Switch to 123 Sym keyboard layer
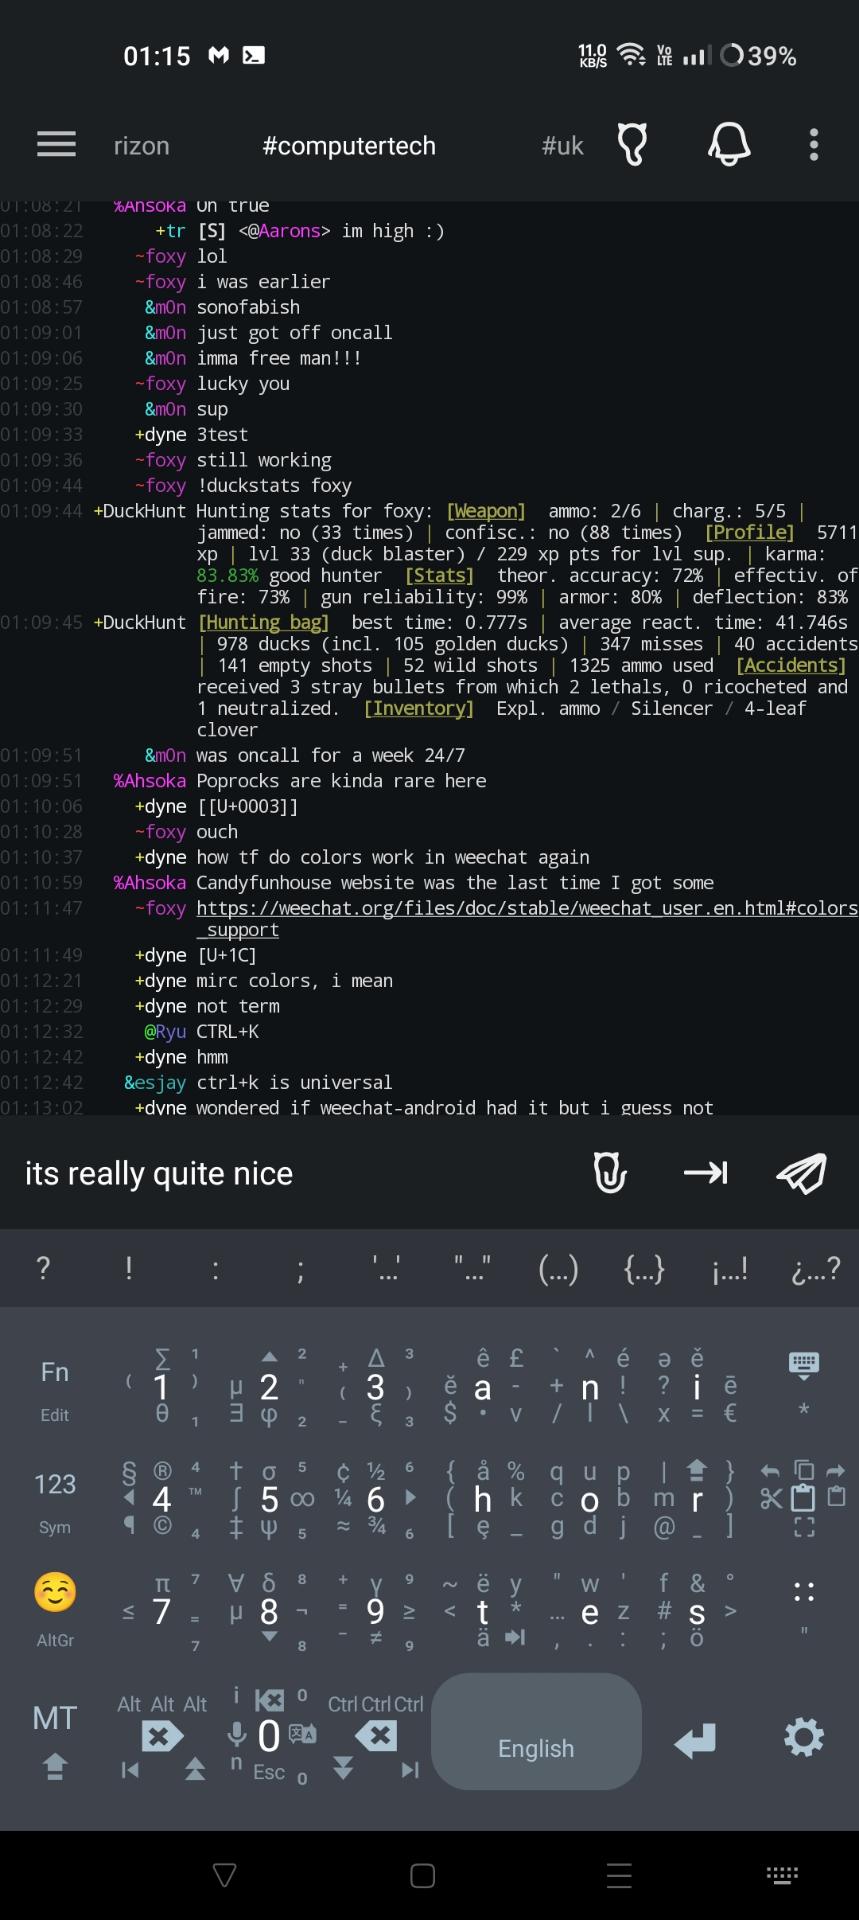859x1920 pixels. 55,1498
